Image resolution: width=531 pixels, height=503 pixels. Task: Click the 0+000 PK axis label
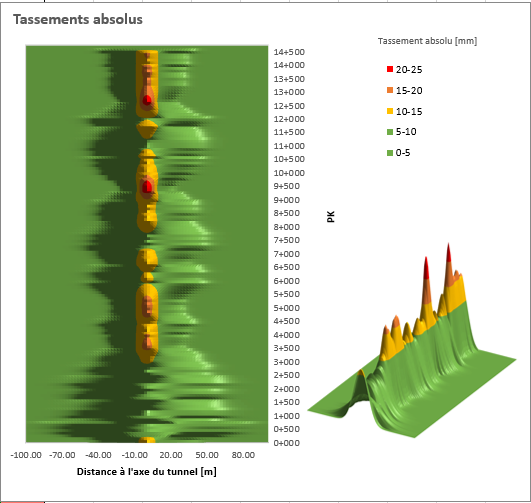point(286,443)
